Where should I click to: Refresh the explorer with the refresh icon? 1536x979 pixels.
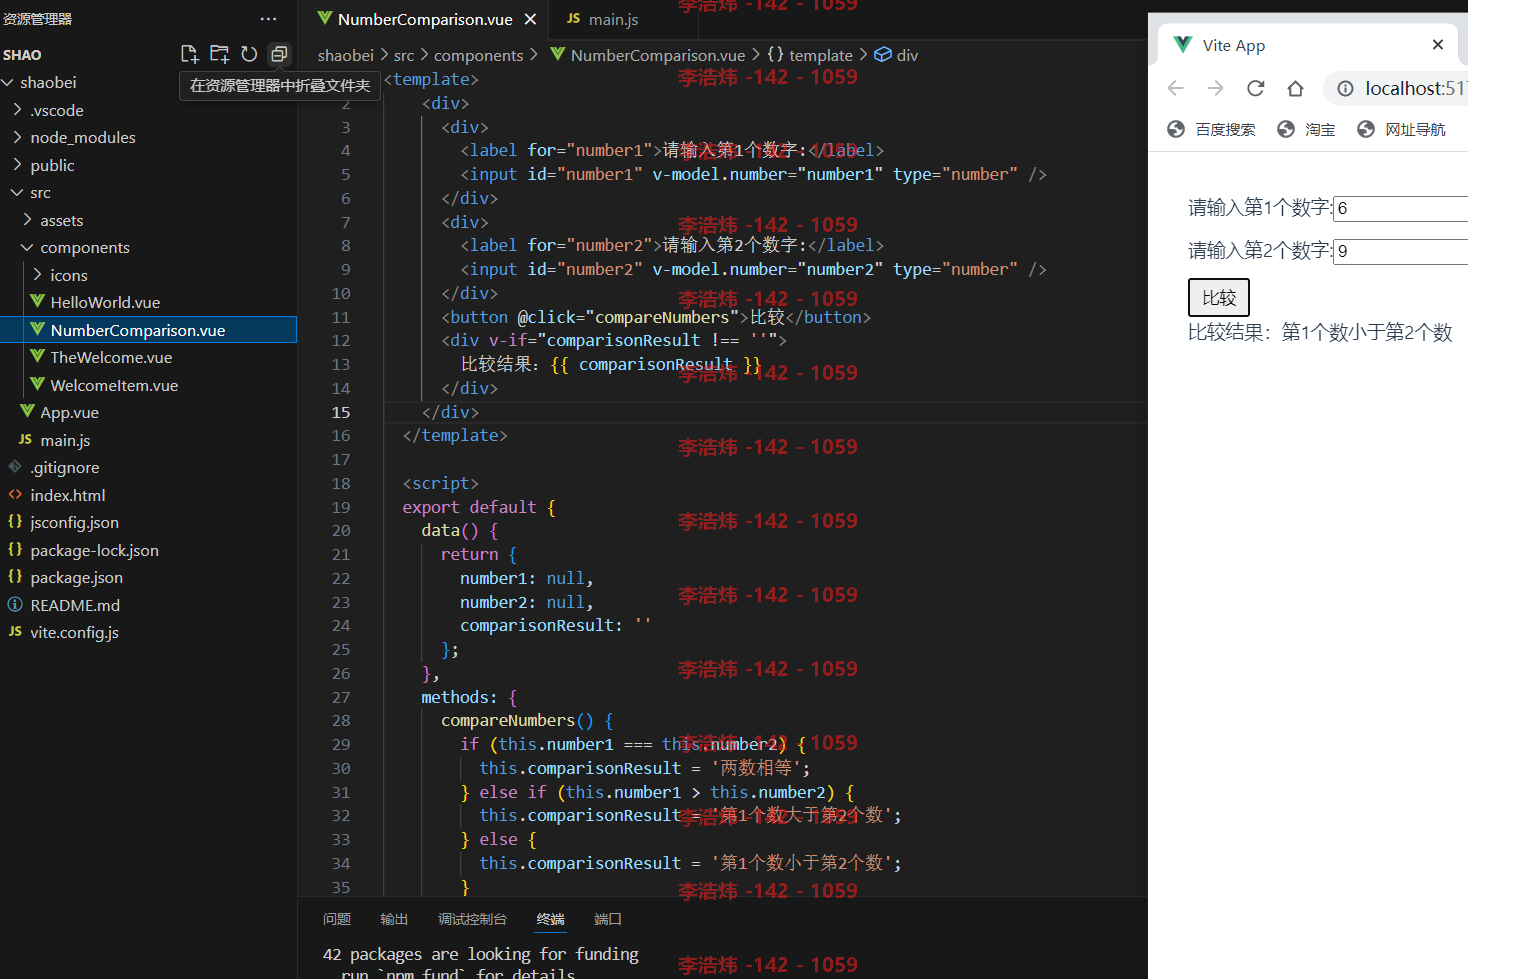point(249,54)
